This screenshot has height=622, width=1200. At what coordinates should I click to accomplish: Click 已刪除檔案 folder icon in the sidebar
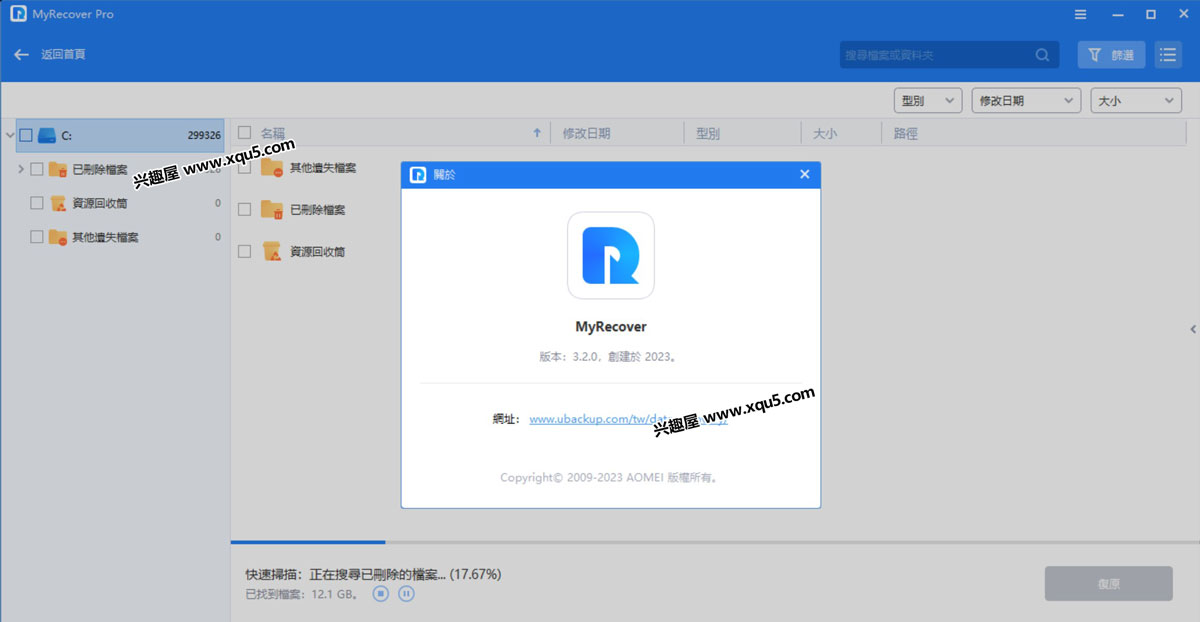(58, 169)
